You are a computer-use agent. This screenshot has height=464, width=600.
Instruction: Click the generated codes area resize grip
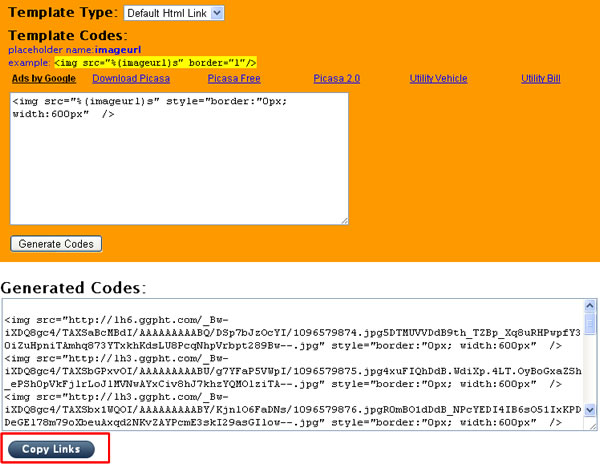[592, 426]
